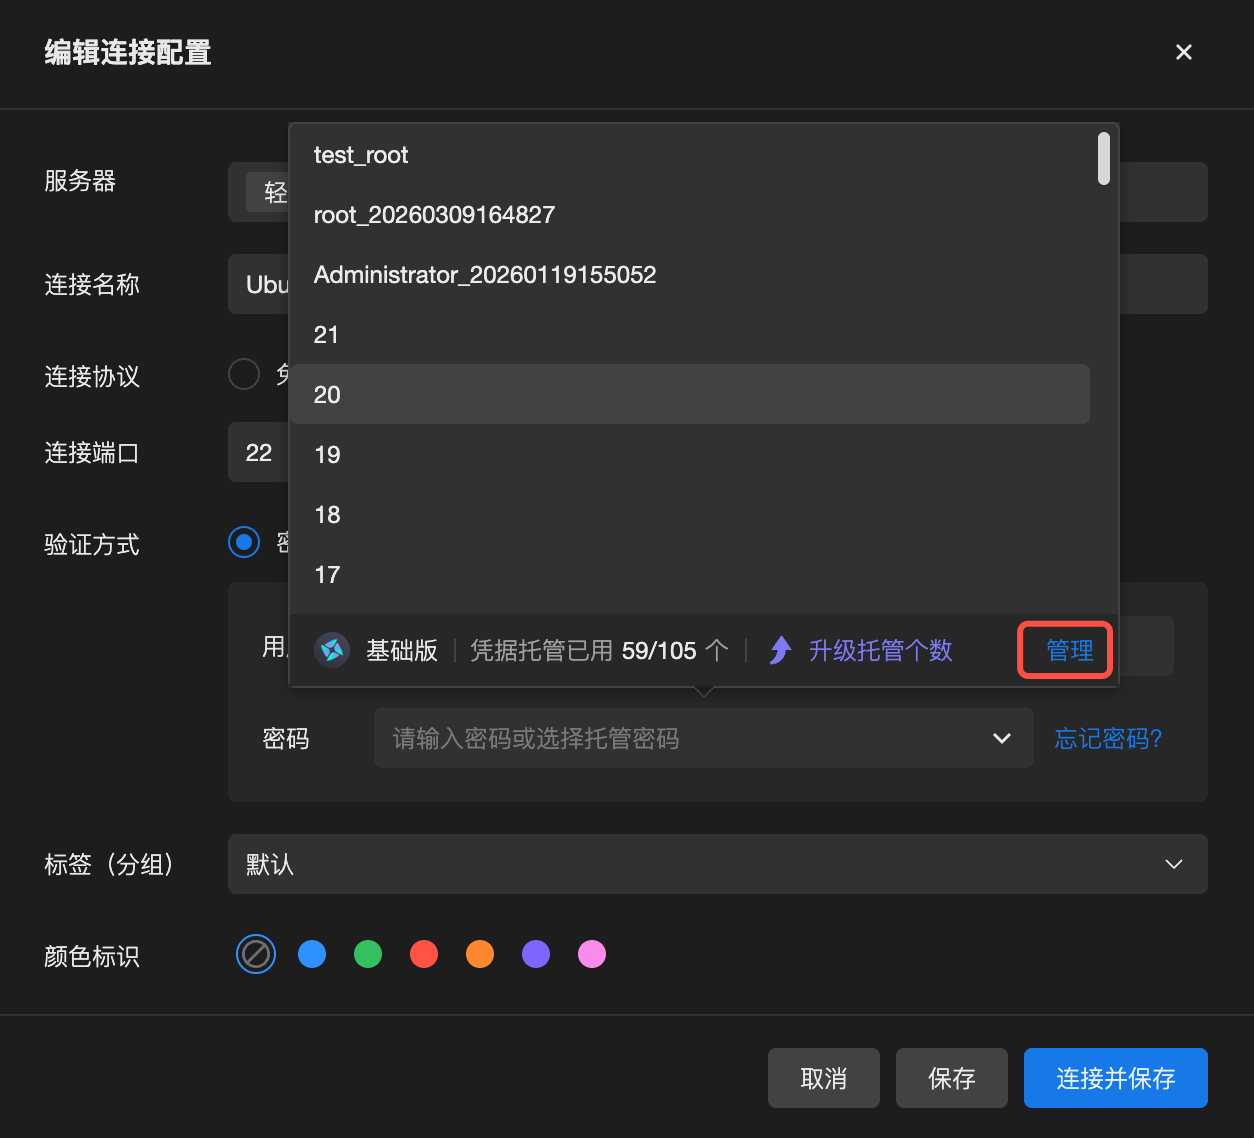Select credential entry 18

(689, 515)
